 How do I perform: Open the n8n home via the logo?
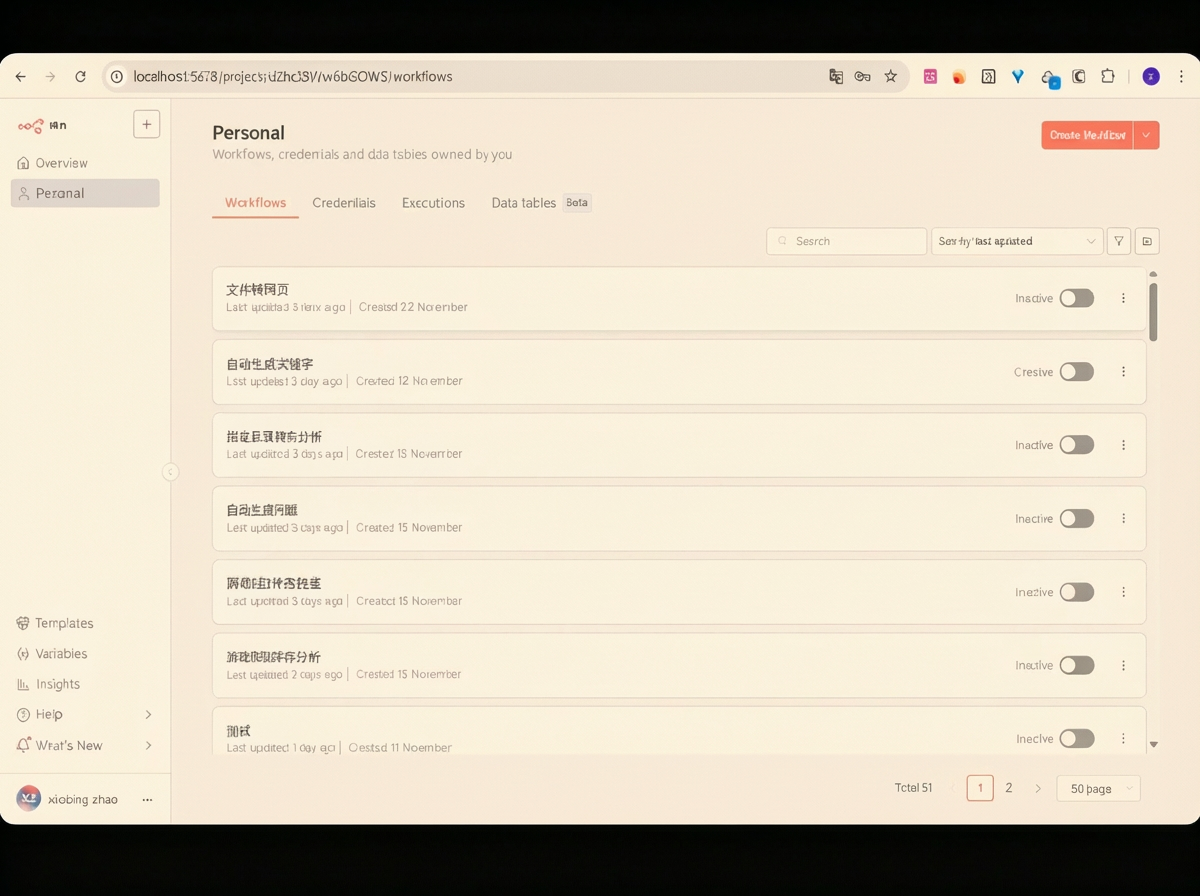click(30, 124)
